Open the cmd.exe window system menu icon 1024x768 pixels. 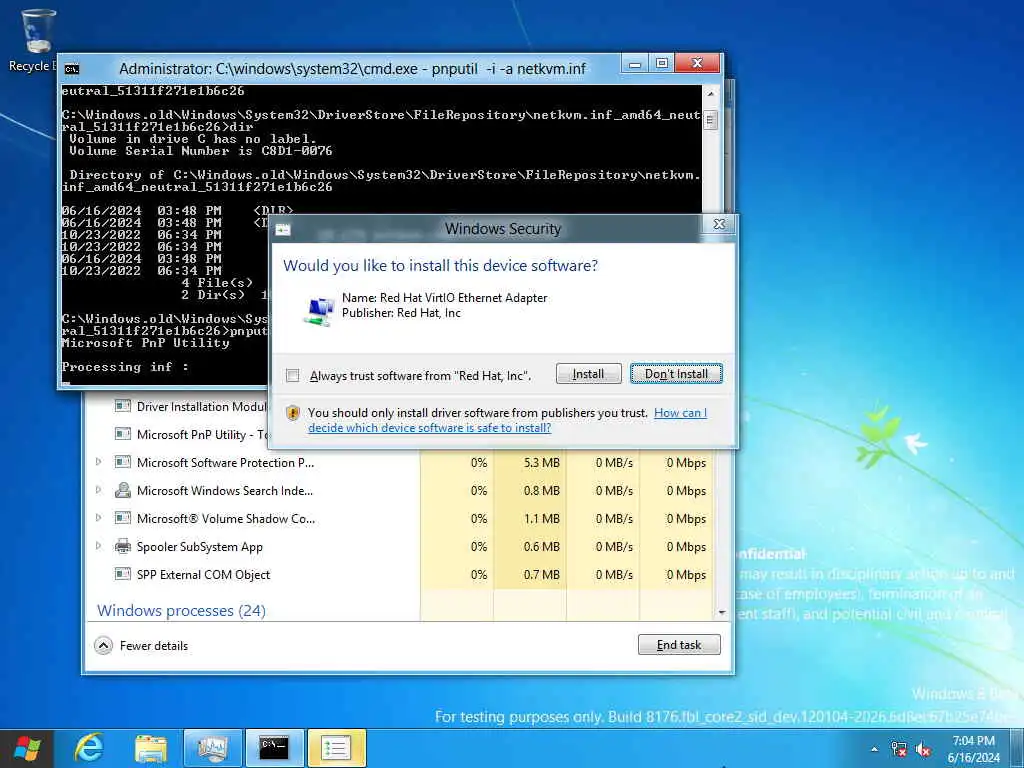pyautogui.click(x=72, y=69)
